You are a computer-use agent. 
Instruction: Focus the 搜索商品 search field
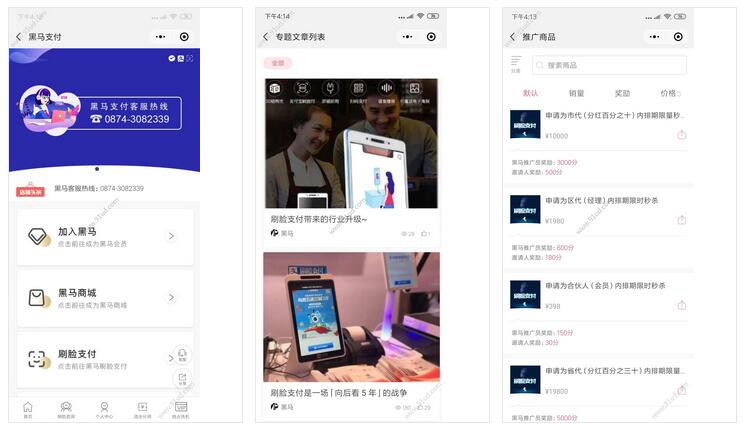[609, 65]
